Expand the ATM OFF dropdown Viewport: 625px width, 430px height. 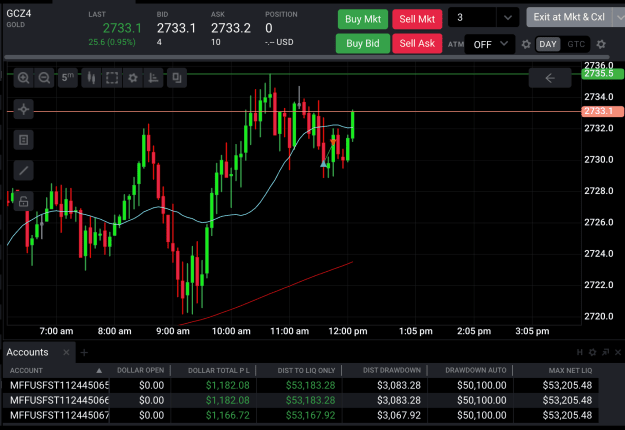tap(490, 44)
